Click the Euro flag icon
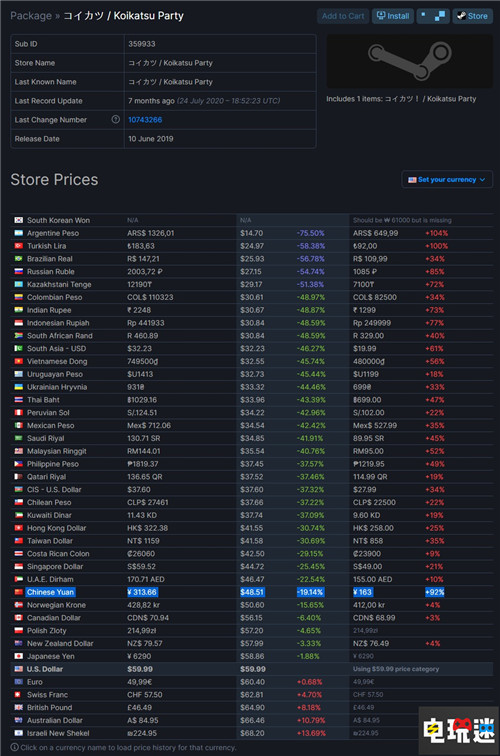The width and height of the screenshot is (500, 756). point(18,682)
